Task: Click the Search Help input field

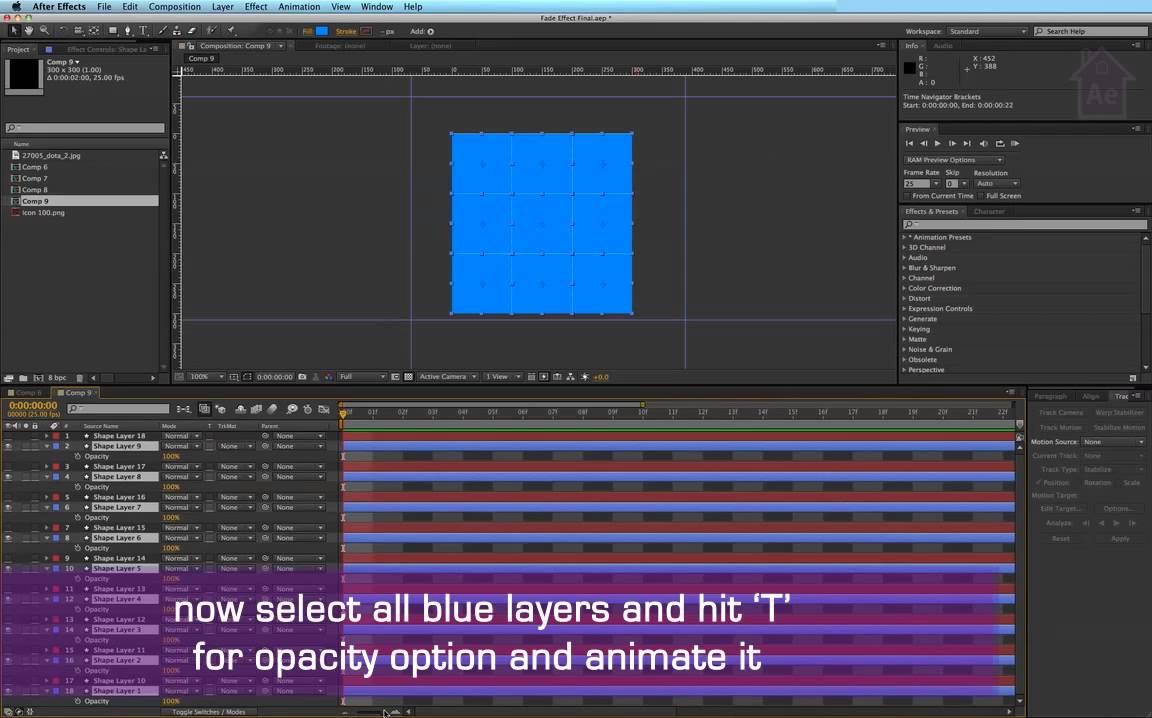Action: point(1091,32)
